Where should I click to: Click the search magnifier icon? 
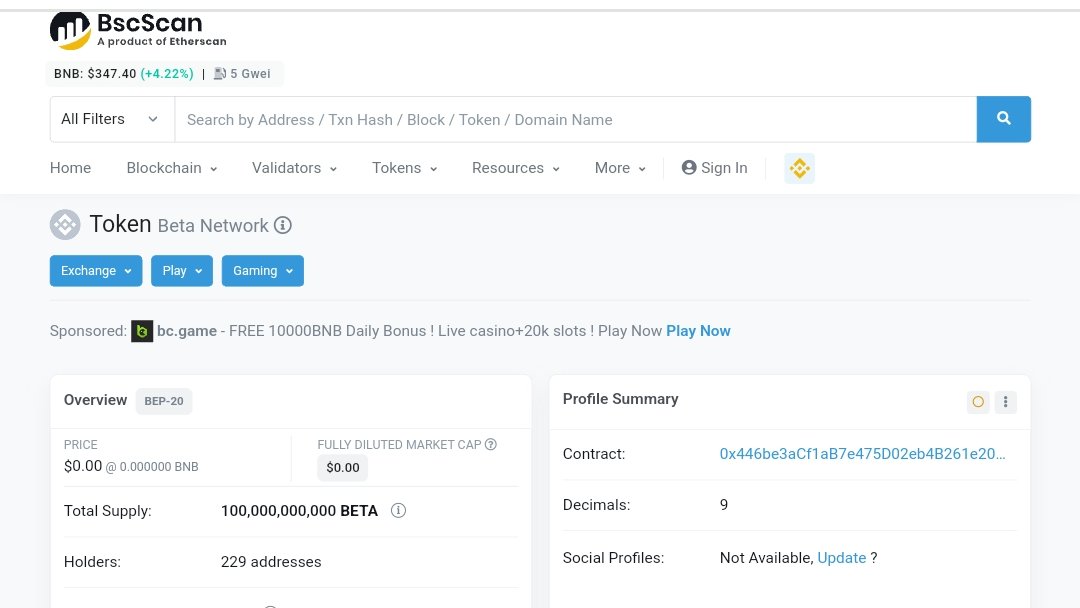click(x=1003, y=118)
